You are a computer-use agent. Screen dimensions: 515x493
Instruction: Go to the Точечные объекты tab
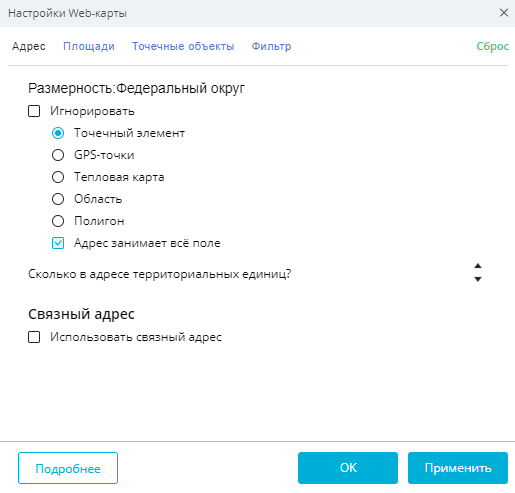tap(183, 46)
